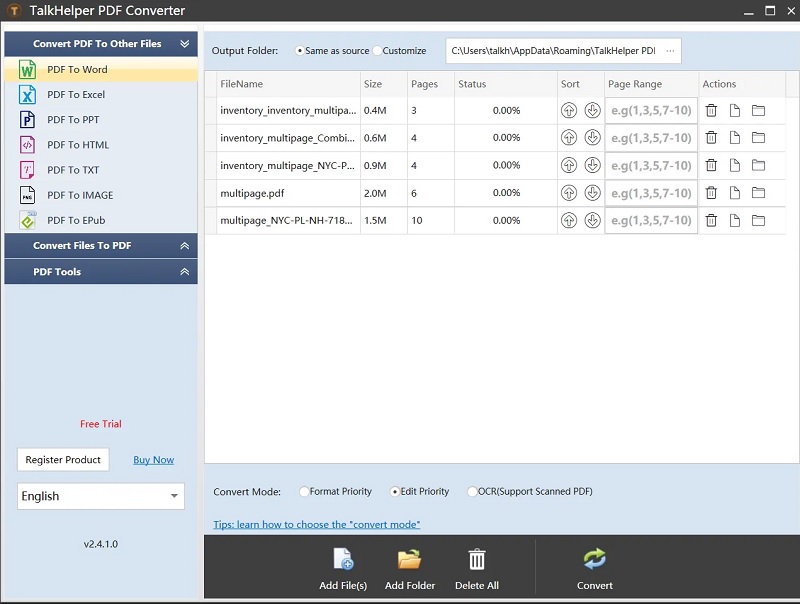Open folder of inventory_multipage_NYC-P file
800x604 pixels.
pos(759,165)
